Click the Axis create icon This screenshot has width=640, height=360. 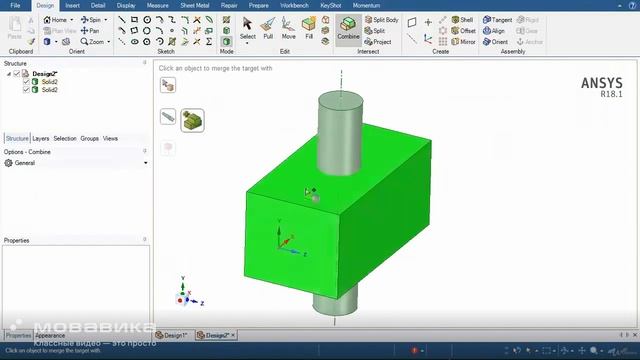pyautogui.click(x=412, y=39)
